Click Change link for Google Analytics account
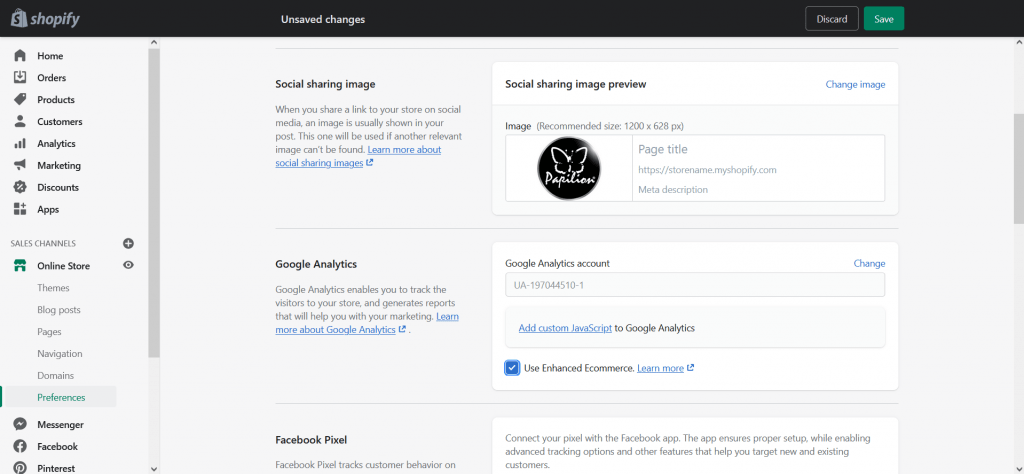This screenshot has width=1024, height=474. [x=869, y=264]
